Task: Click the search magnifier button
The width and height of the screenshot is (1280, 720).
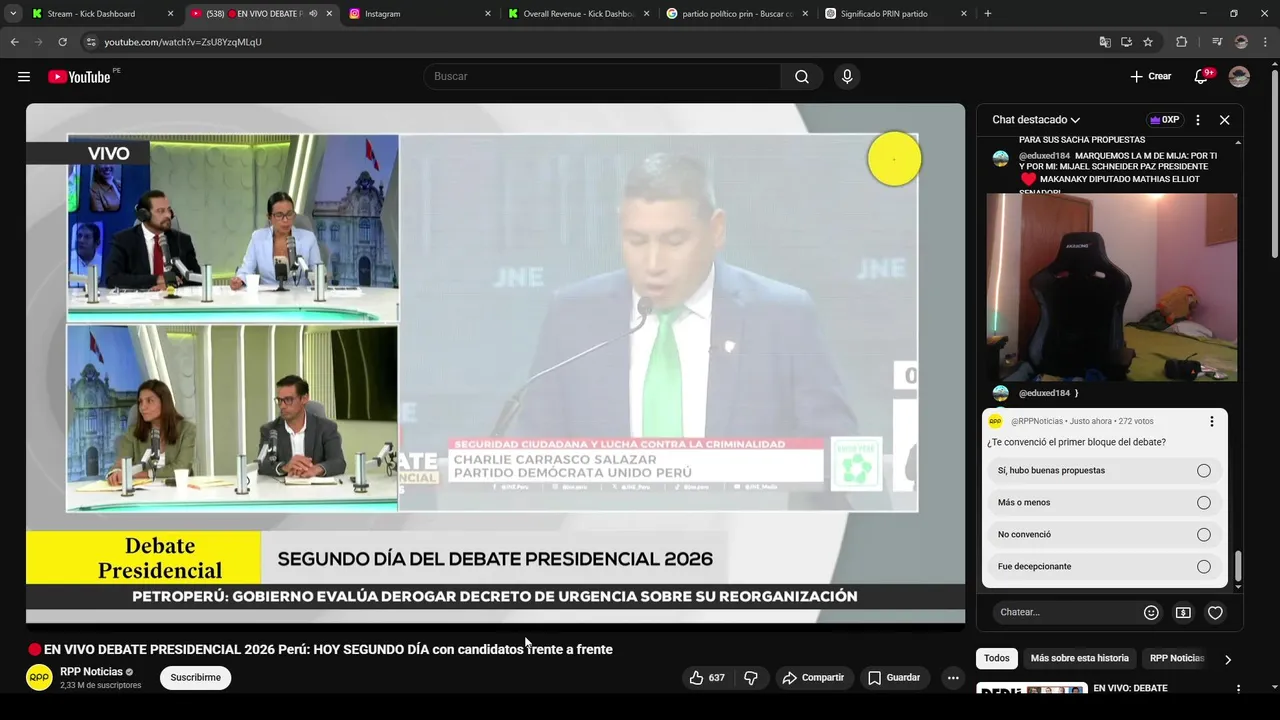Action: [x=802, y=77]
